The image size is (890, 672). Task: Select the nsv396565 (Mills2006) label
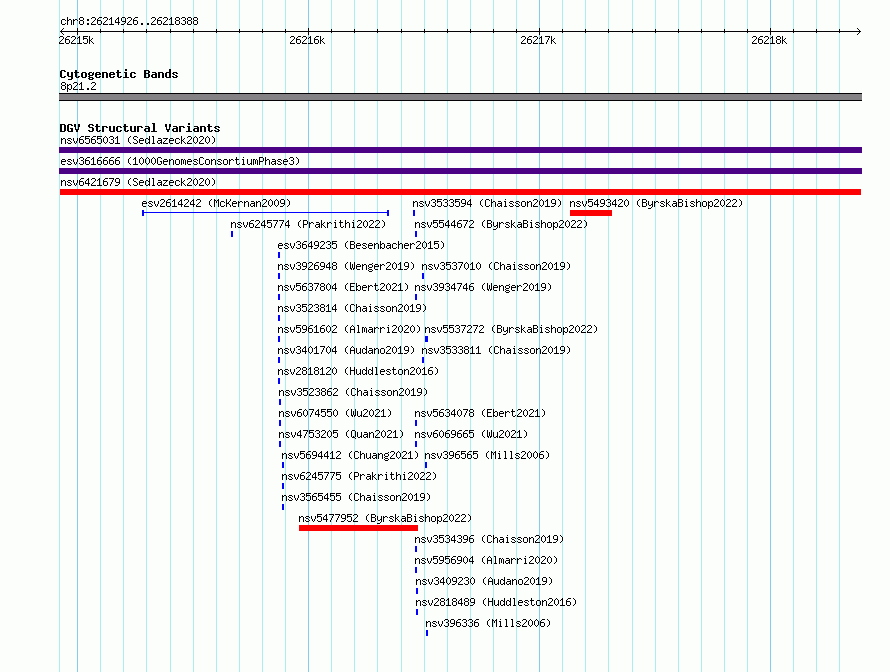[x=487, y=455]
